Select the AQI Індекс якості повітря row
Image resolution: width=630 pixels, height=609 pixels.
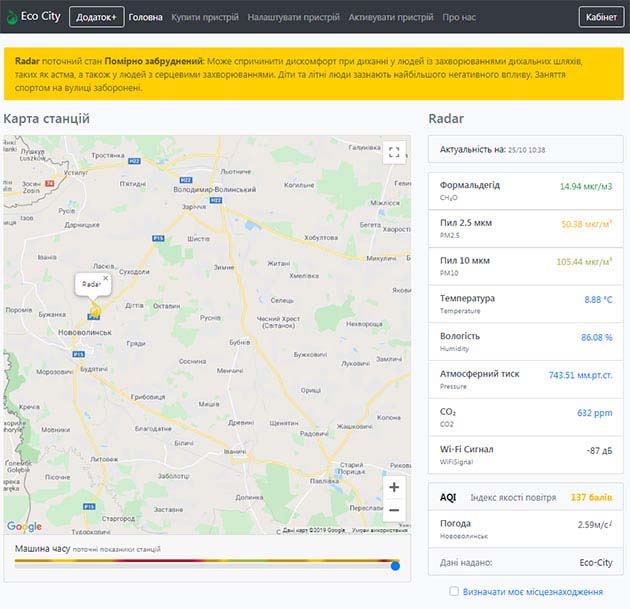coord(525,497)
